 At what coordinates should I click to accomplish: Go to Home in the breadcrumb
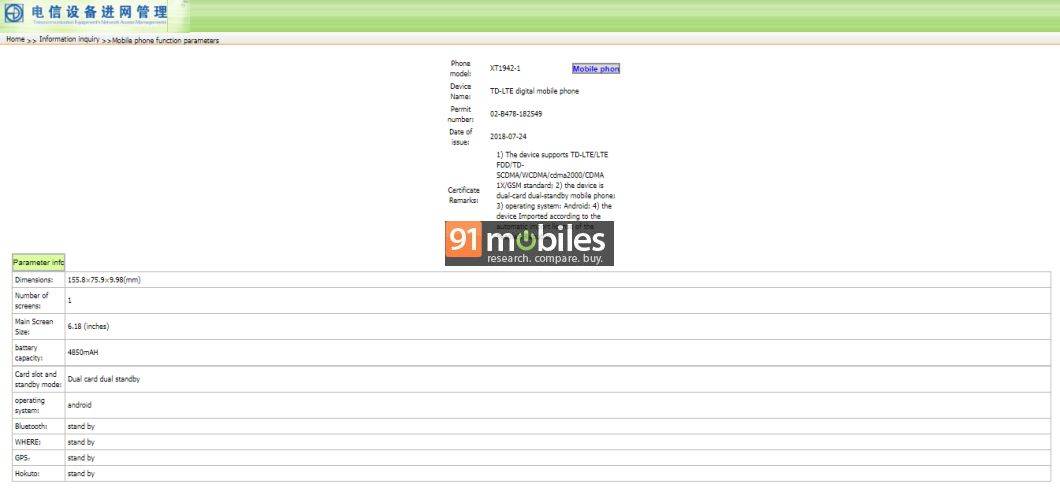pyautogui.click(x=15, y=40)
